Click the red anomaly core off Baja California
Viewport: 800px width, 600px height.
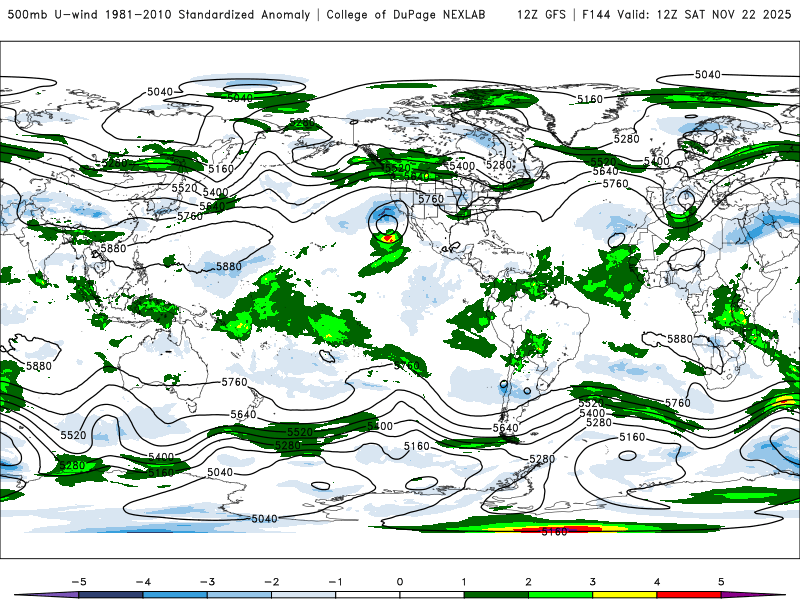pos(388,238)
